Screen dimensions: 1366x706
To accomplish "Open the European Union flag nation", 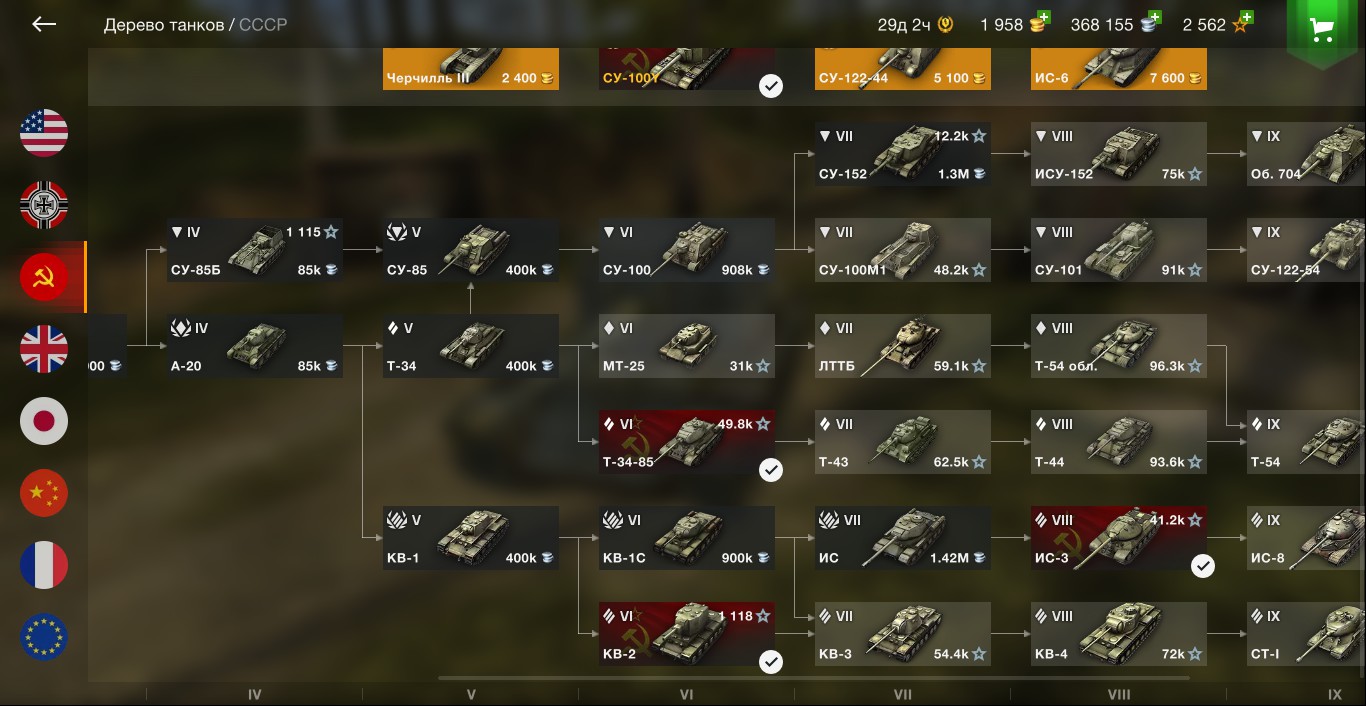I will coord(44,637).
